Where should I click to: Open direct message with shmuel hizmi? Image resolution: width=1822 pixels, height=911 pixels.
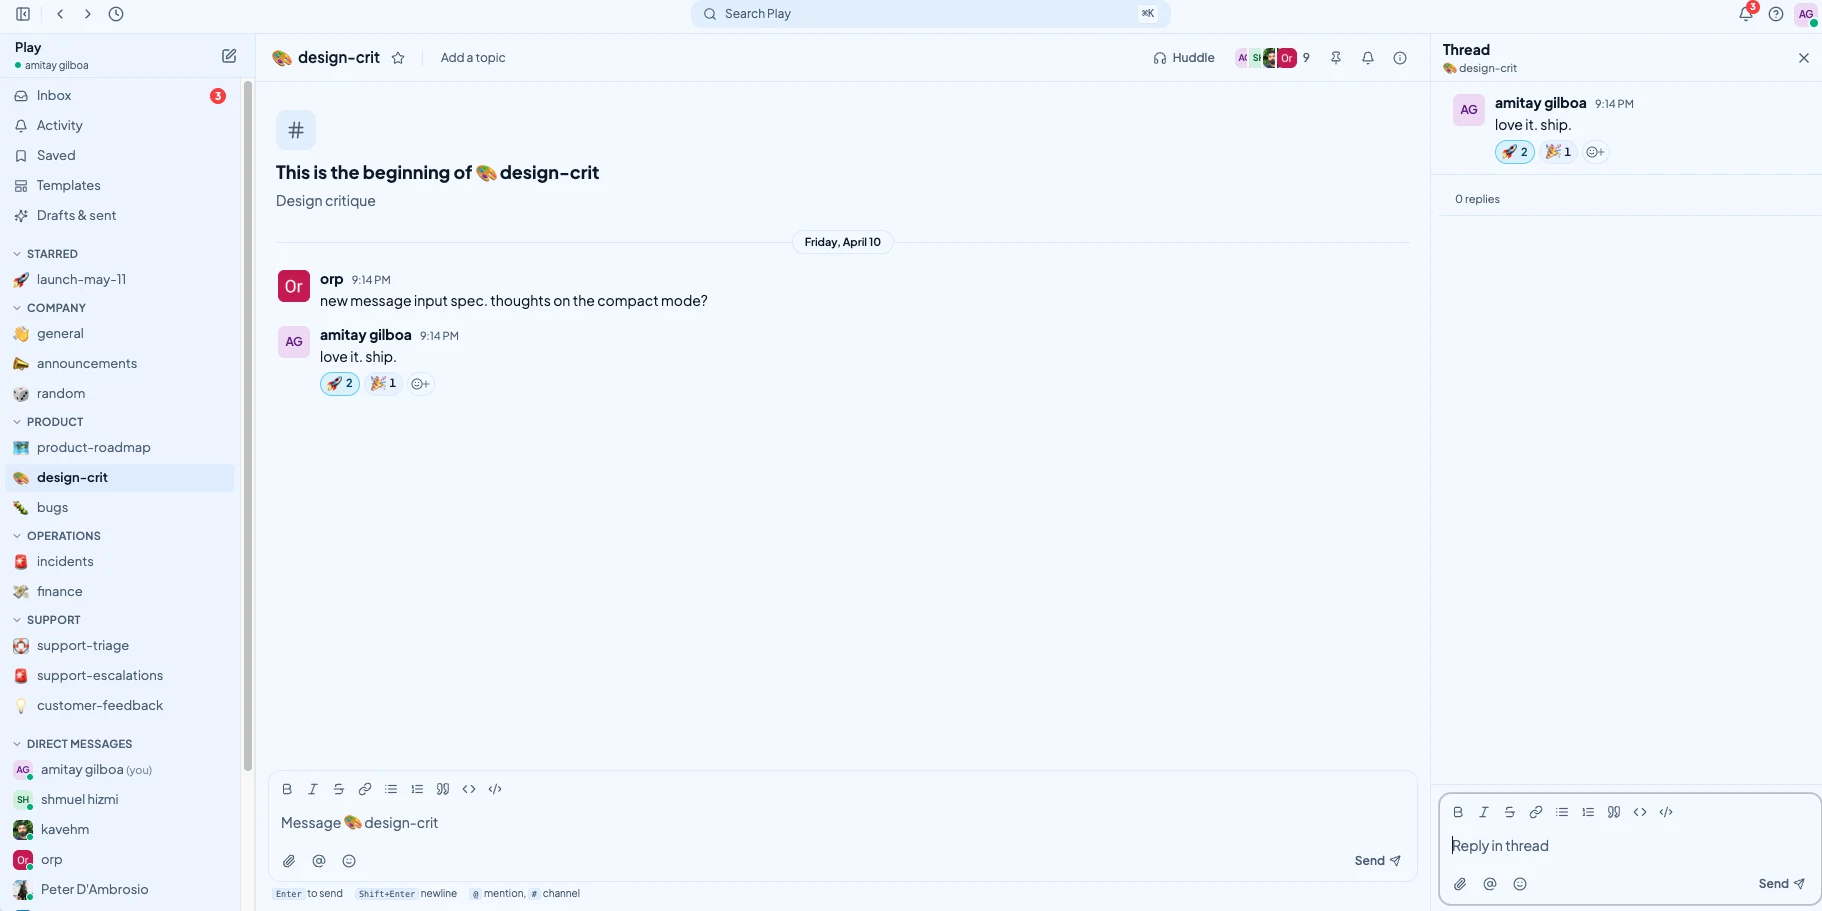[x=120, y=800]
